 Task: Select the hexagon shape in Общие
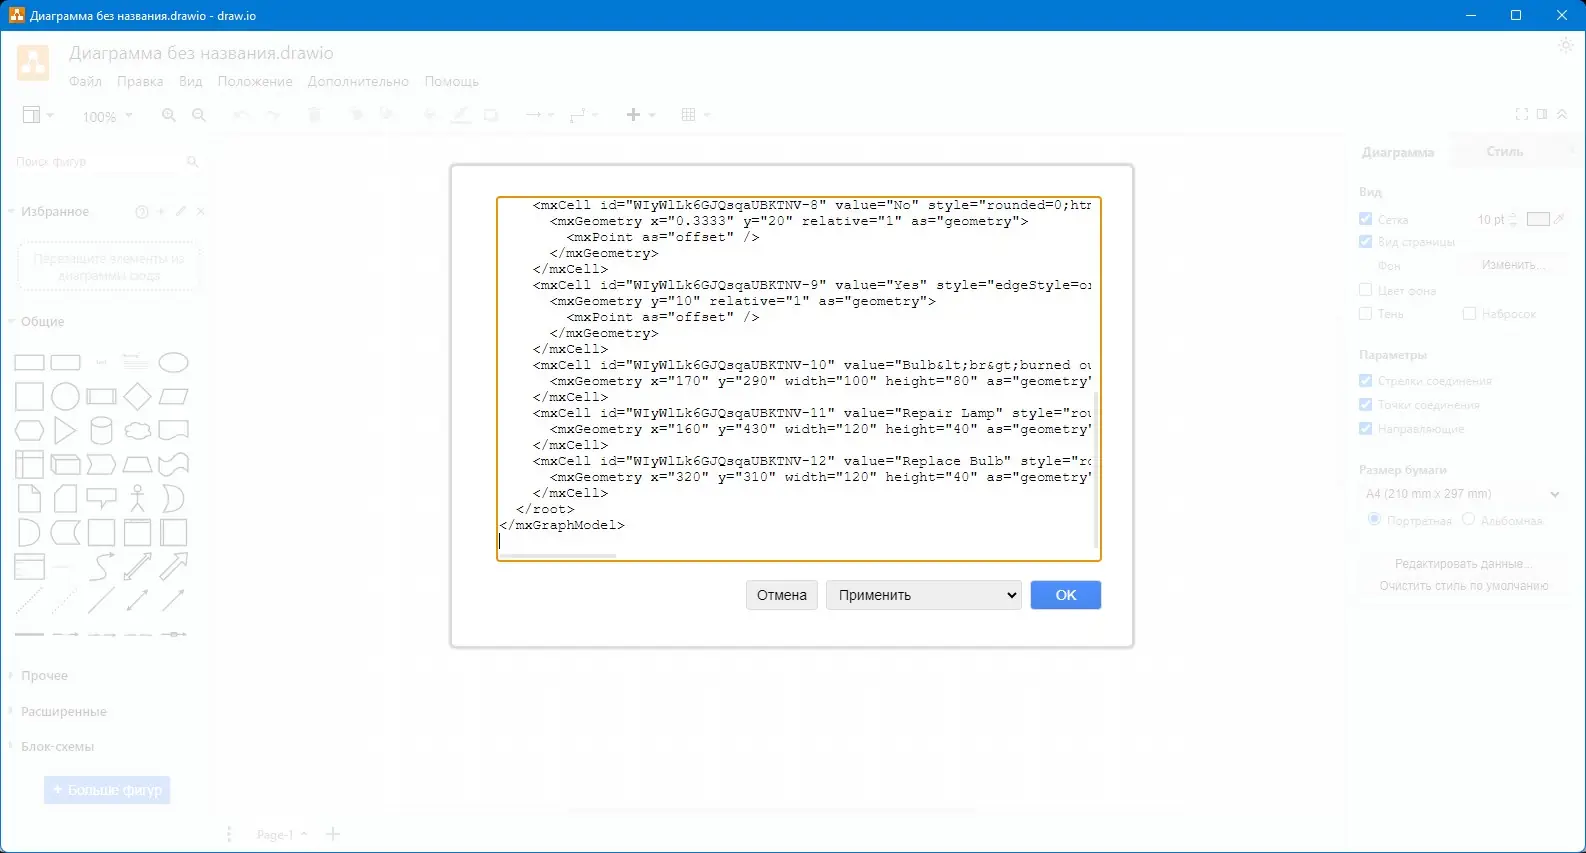(x=29, y=431)
